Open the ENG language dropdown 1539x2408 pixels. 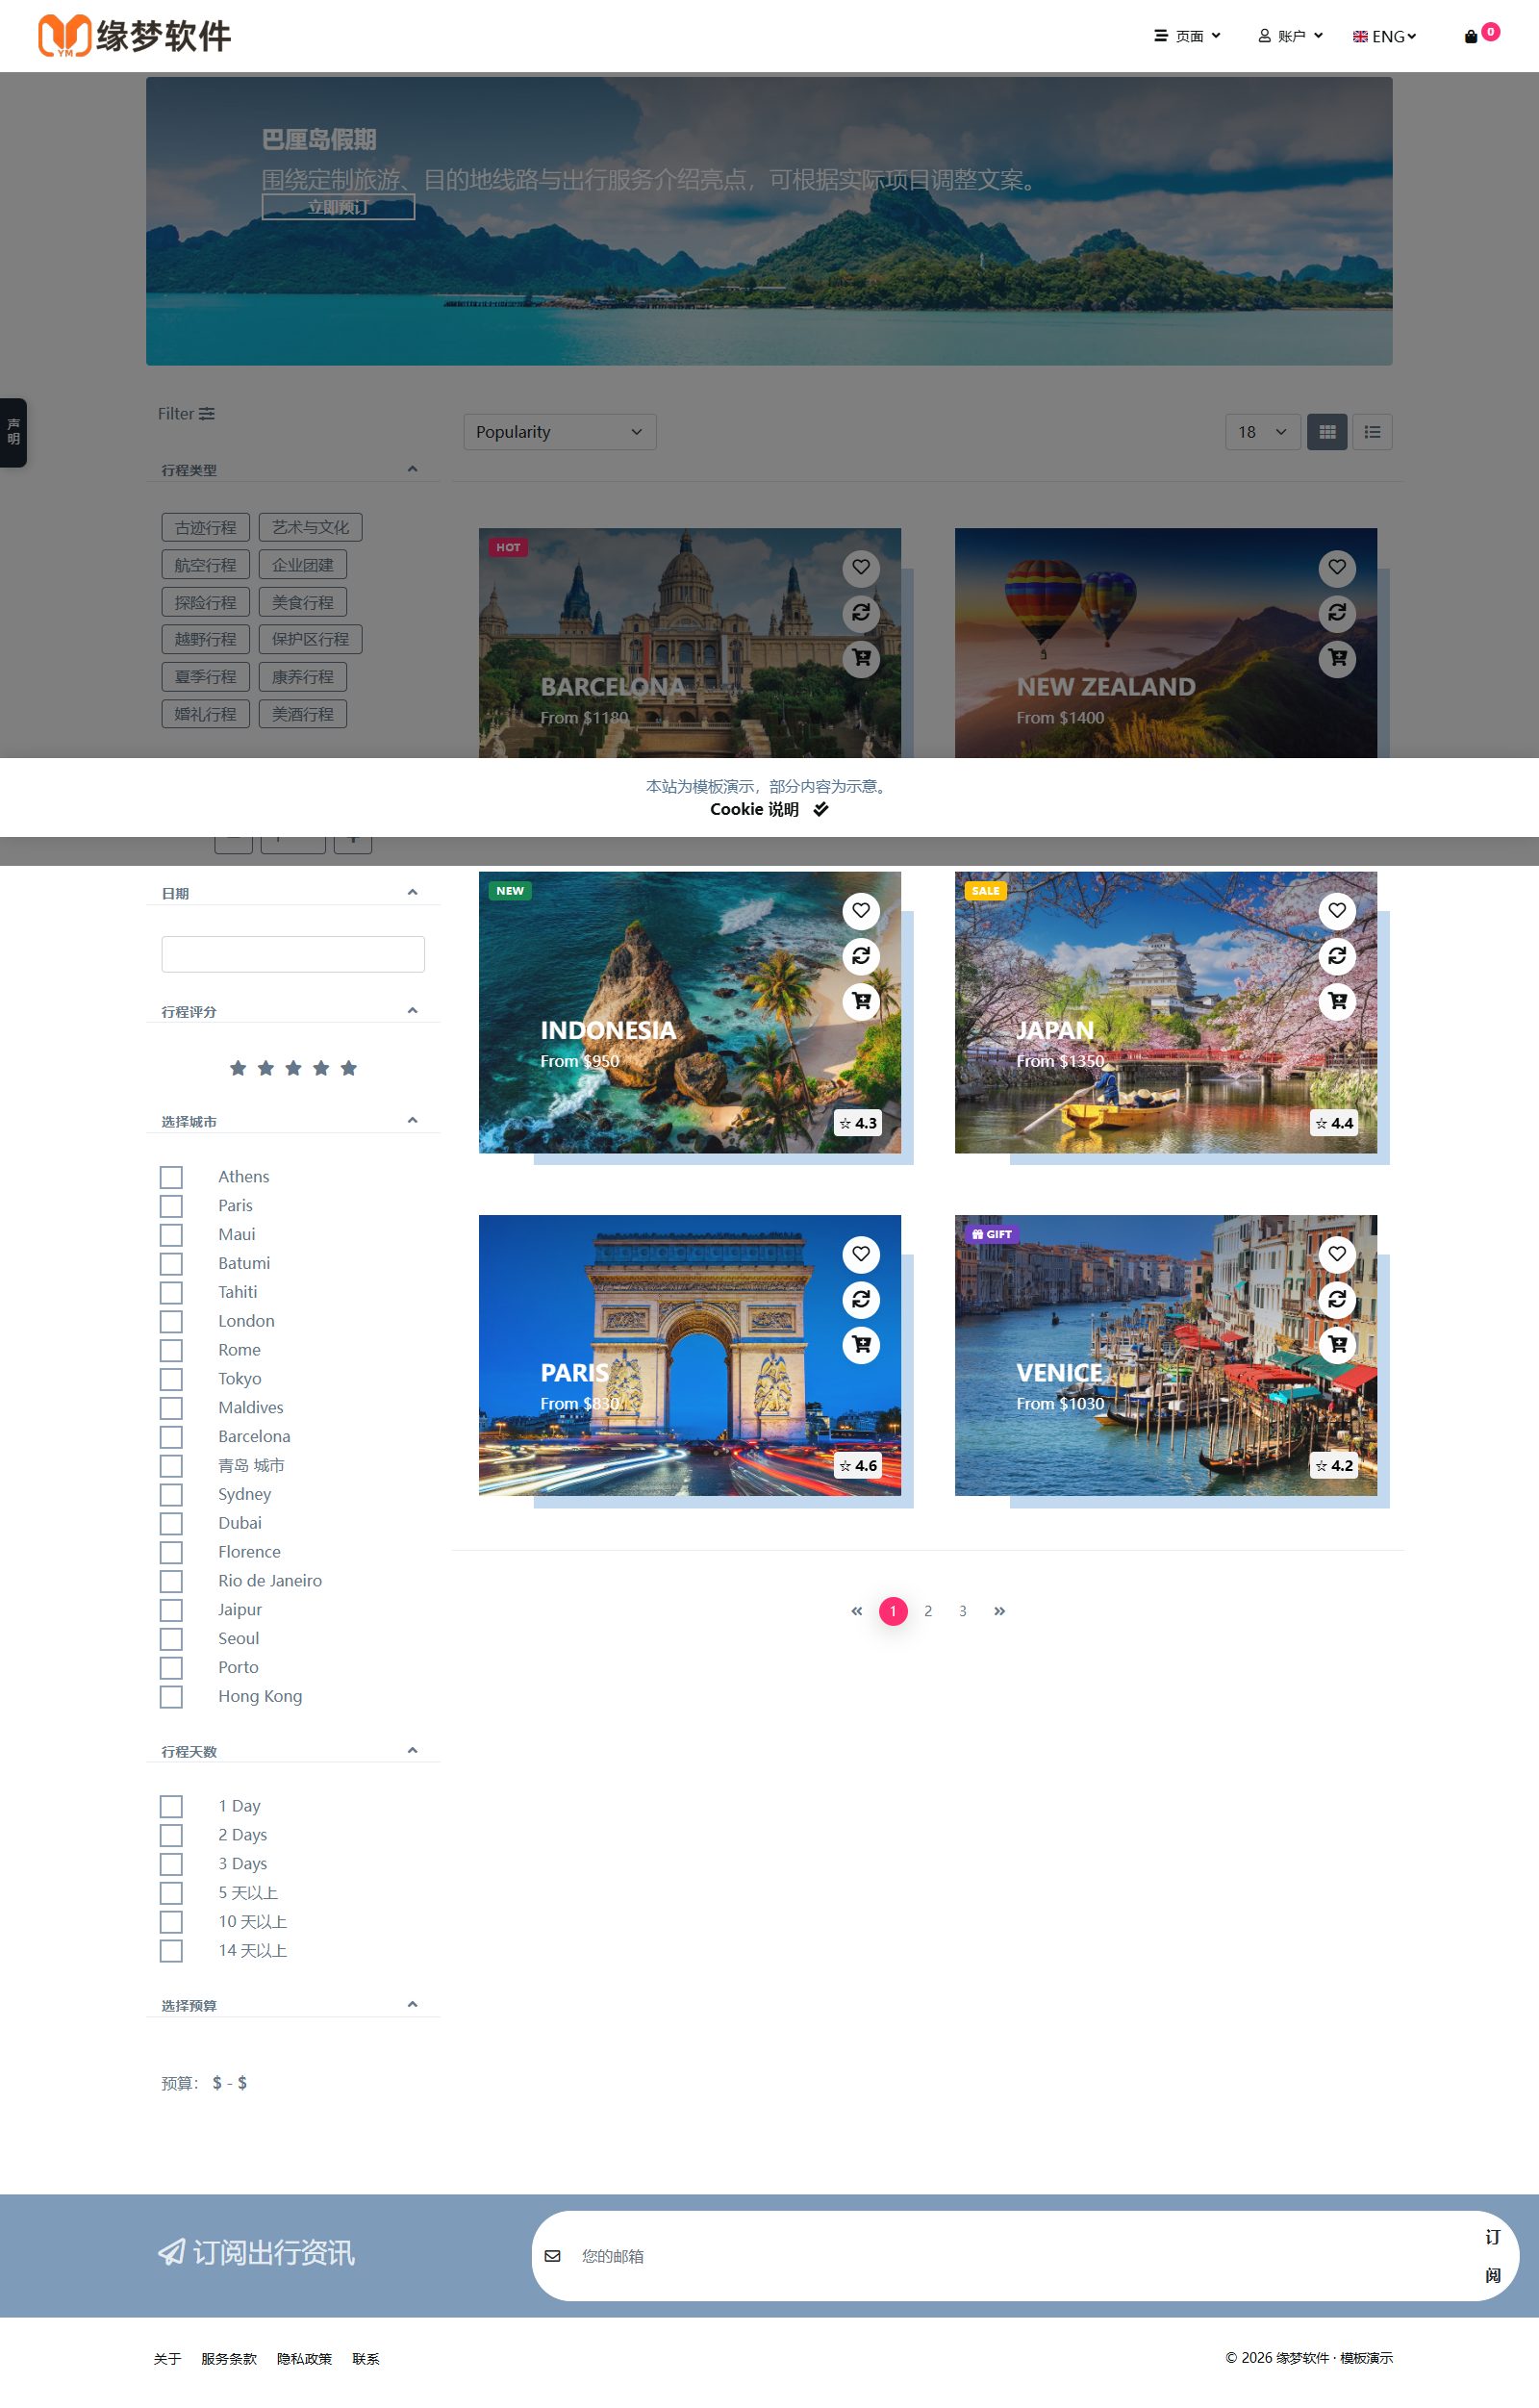coord(1384,37)
